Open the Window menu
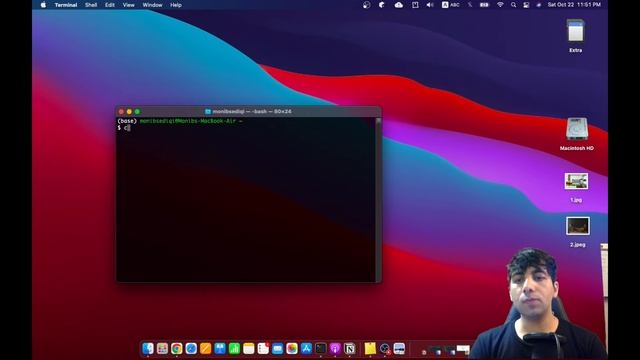Screen dimensions: 640x360 pyautogui.click(x=152, y=5)
